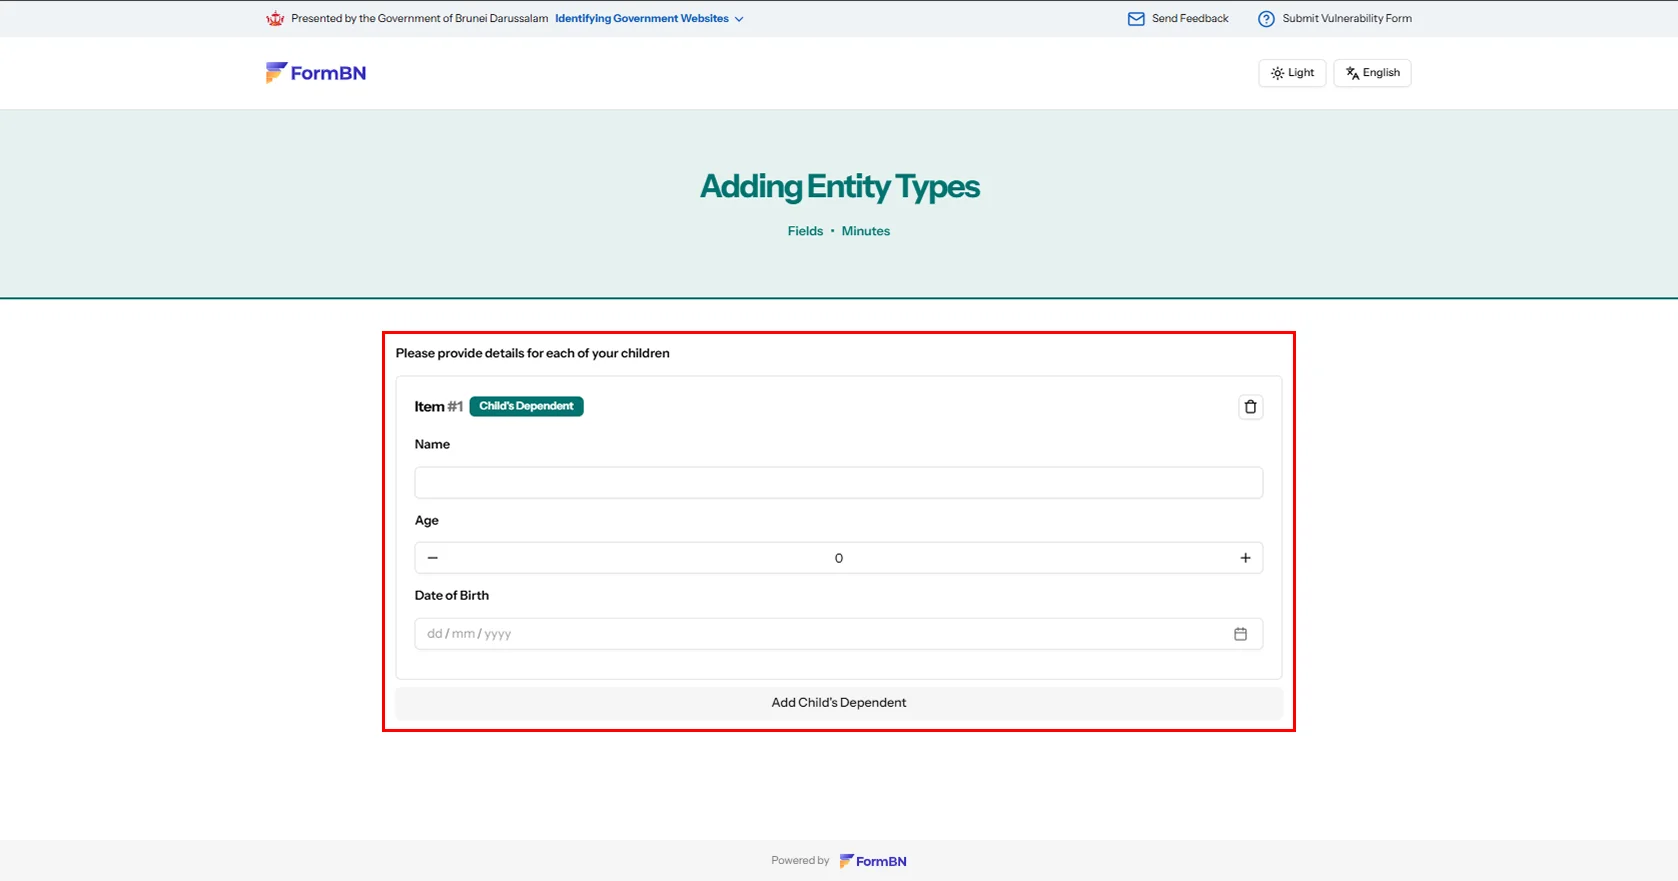Click the Item #1 heading

(438, 407)
